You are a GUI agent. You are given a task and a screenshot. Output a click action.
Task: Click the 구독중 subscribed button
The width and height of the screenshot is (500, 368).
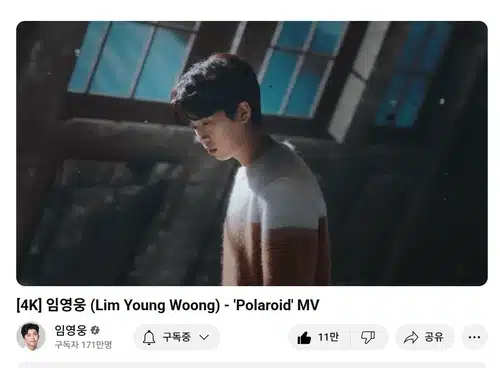pyautogui.click(x=177, y=337)
